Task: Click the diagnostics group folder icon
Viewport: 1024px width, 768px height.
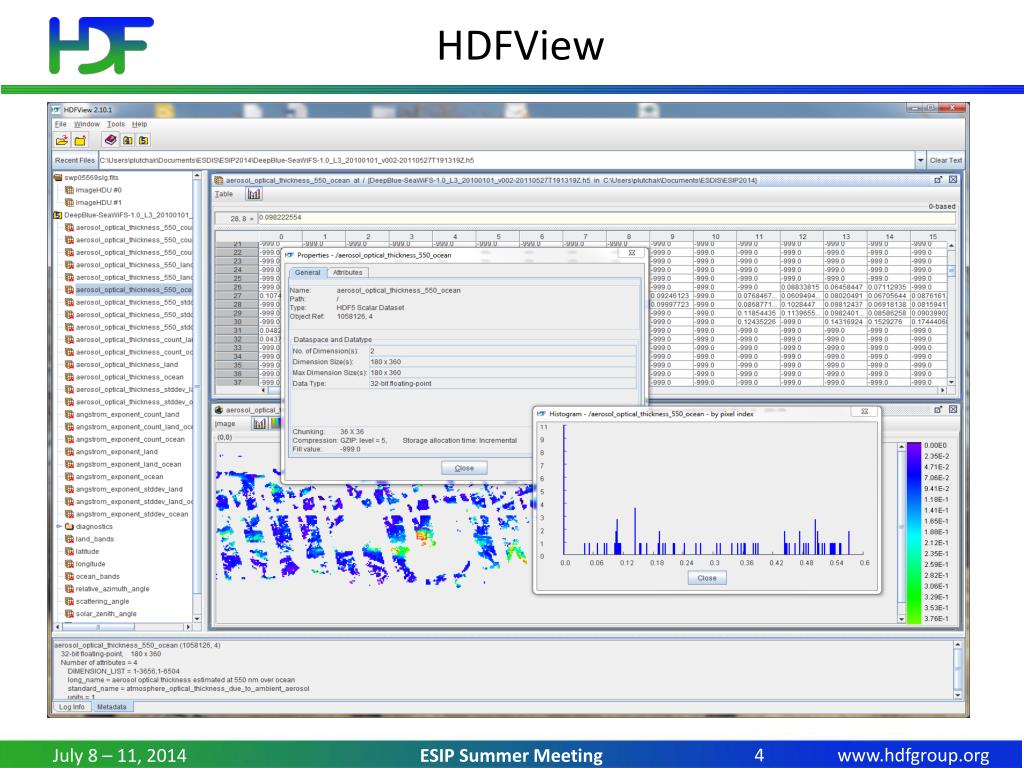Action: coord(69,526)
